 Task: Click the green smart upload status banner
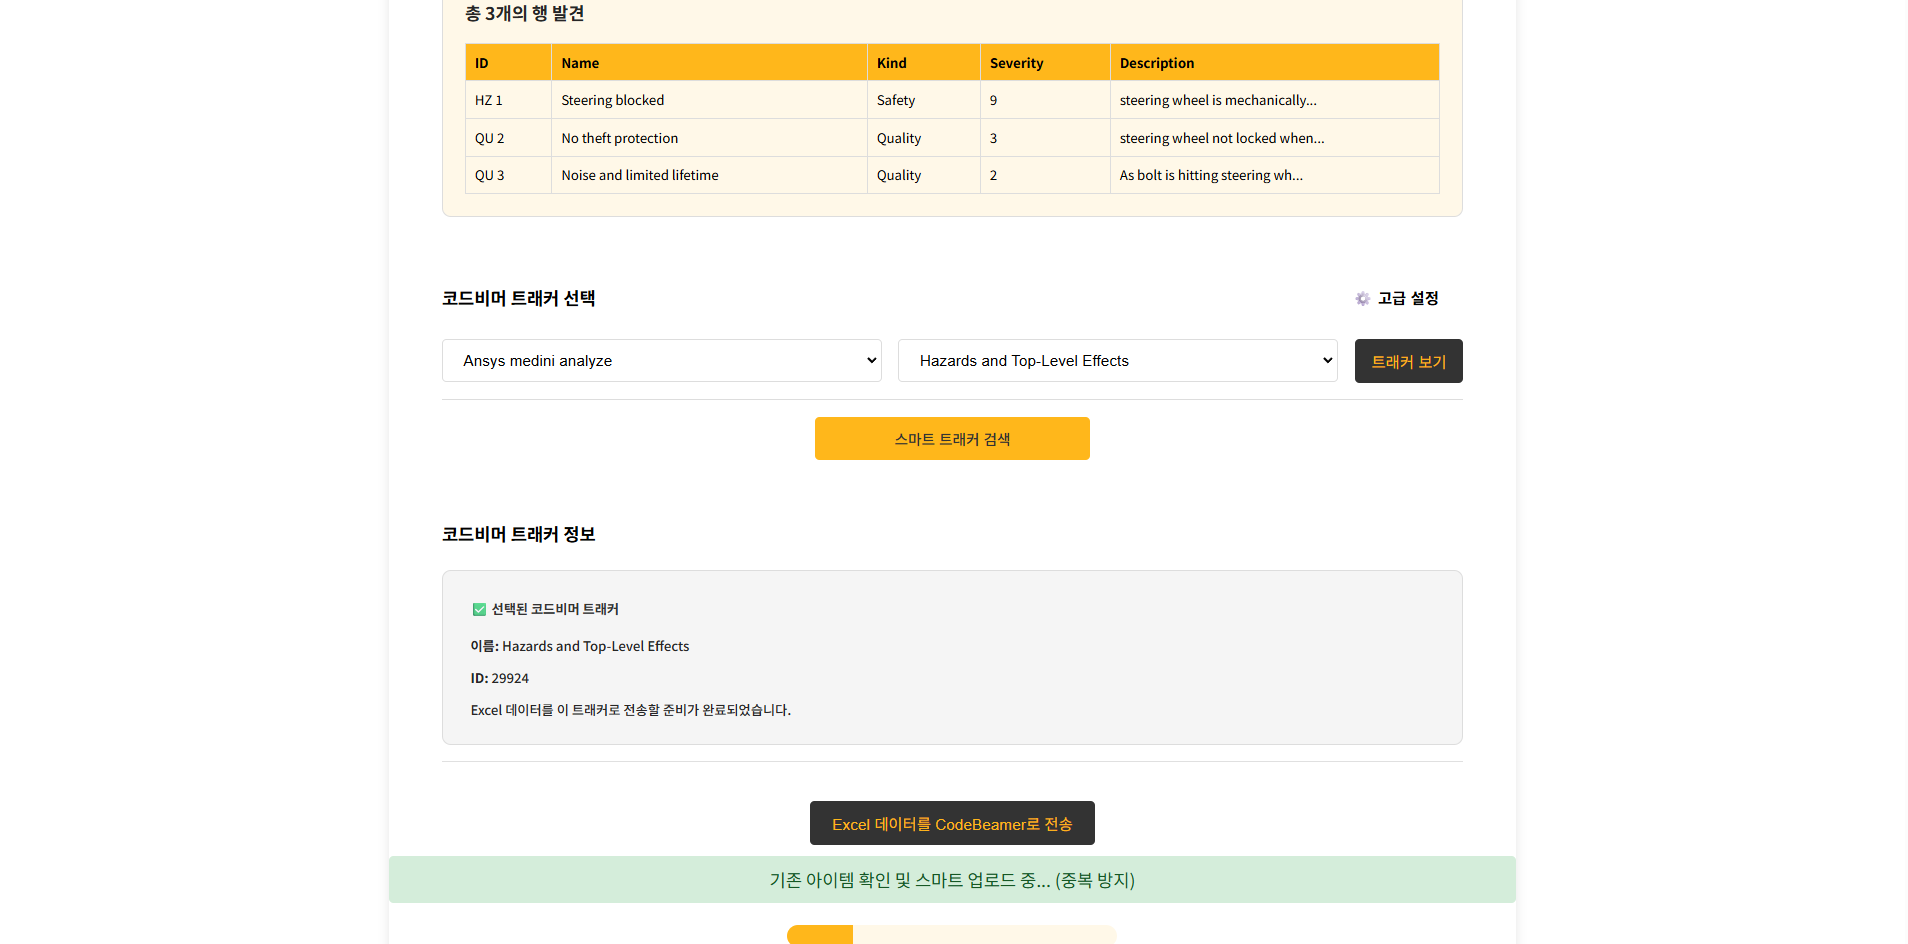[x=951, y=880]
